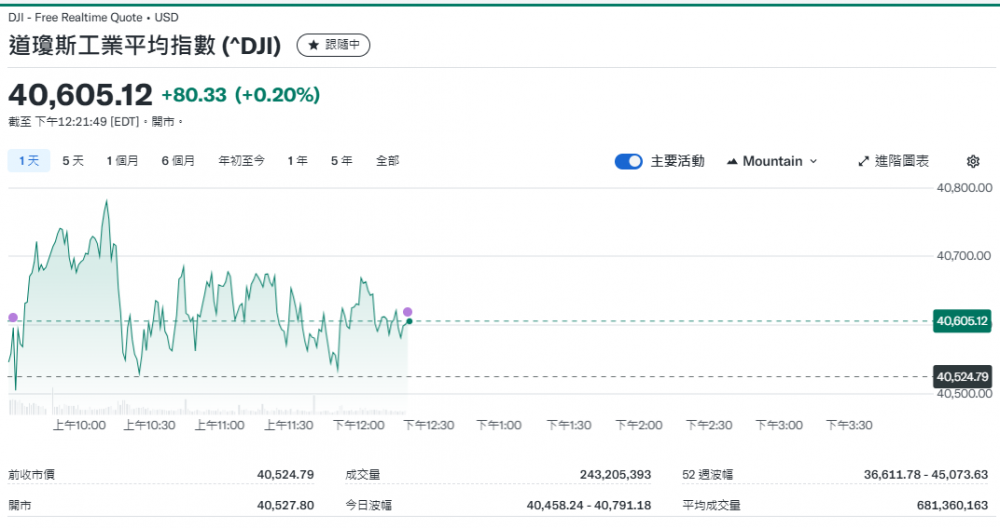This screenshot has width=1000, height=528.
Task: Switch to 年初至今 range
Action: coord(241,160)
